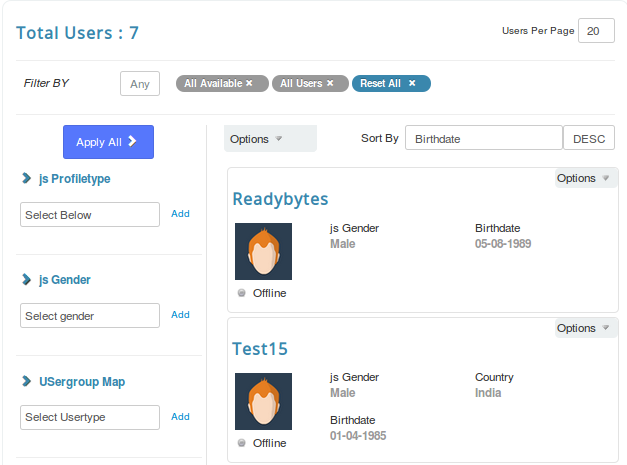Viewport: 627px width, 465px height.
Task: Expand the USergroup Map chevron icon
Action: (x=27, y=382)
